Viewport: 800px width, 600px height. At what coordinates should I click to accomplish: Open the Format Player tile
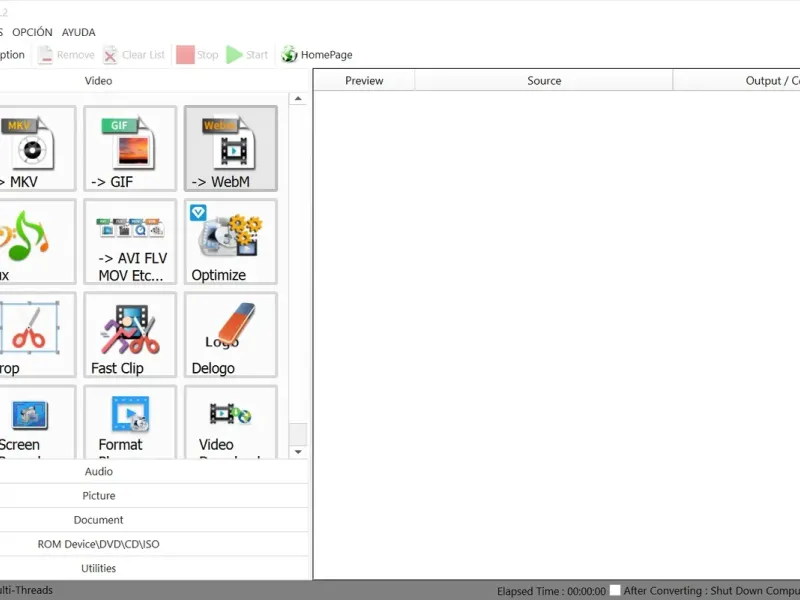pos(130,422)
